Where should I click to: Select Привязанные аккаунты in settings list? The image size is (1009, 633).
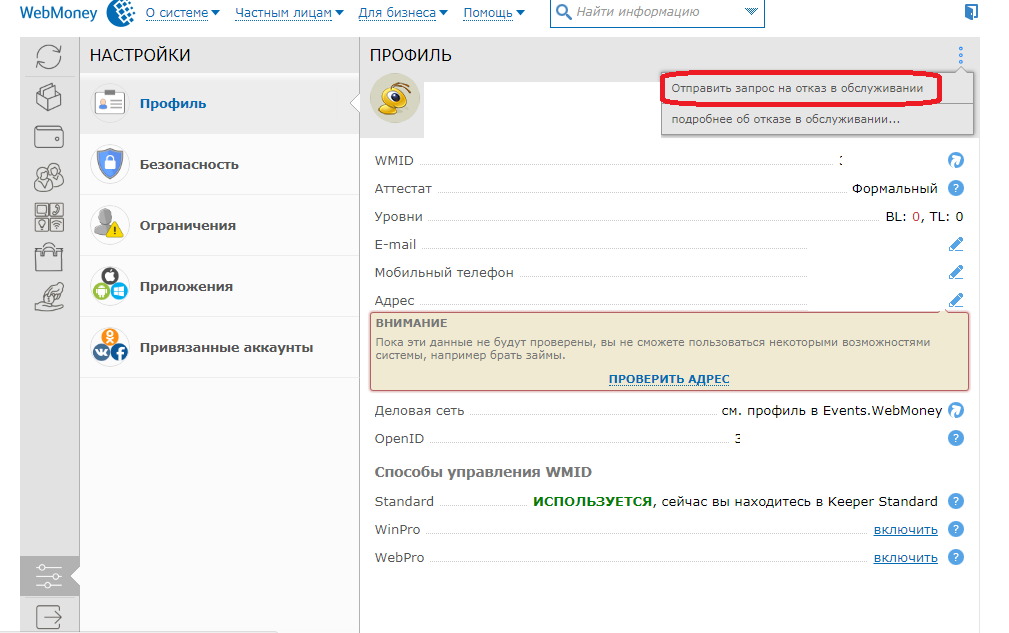219,348
